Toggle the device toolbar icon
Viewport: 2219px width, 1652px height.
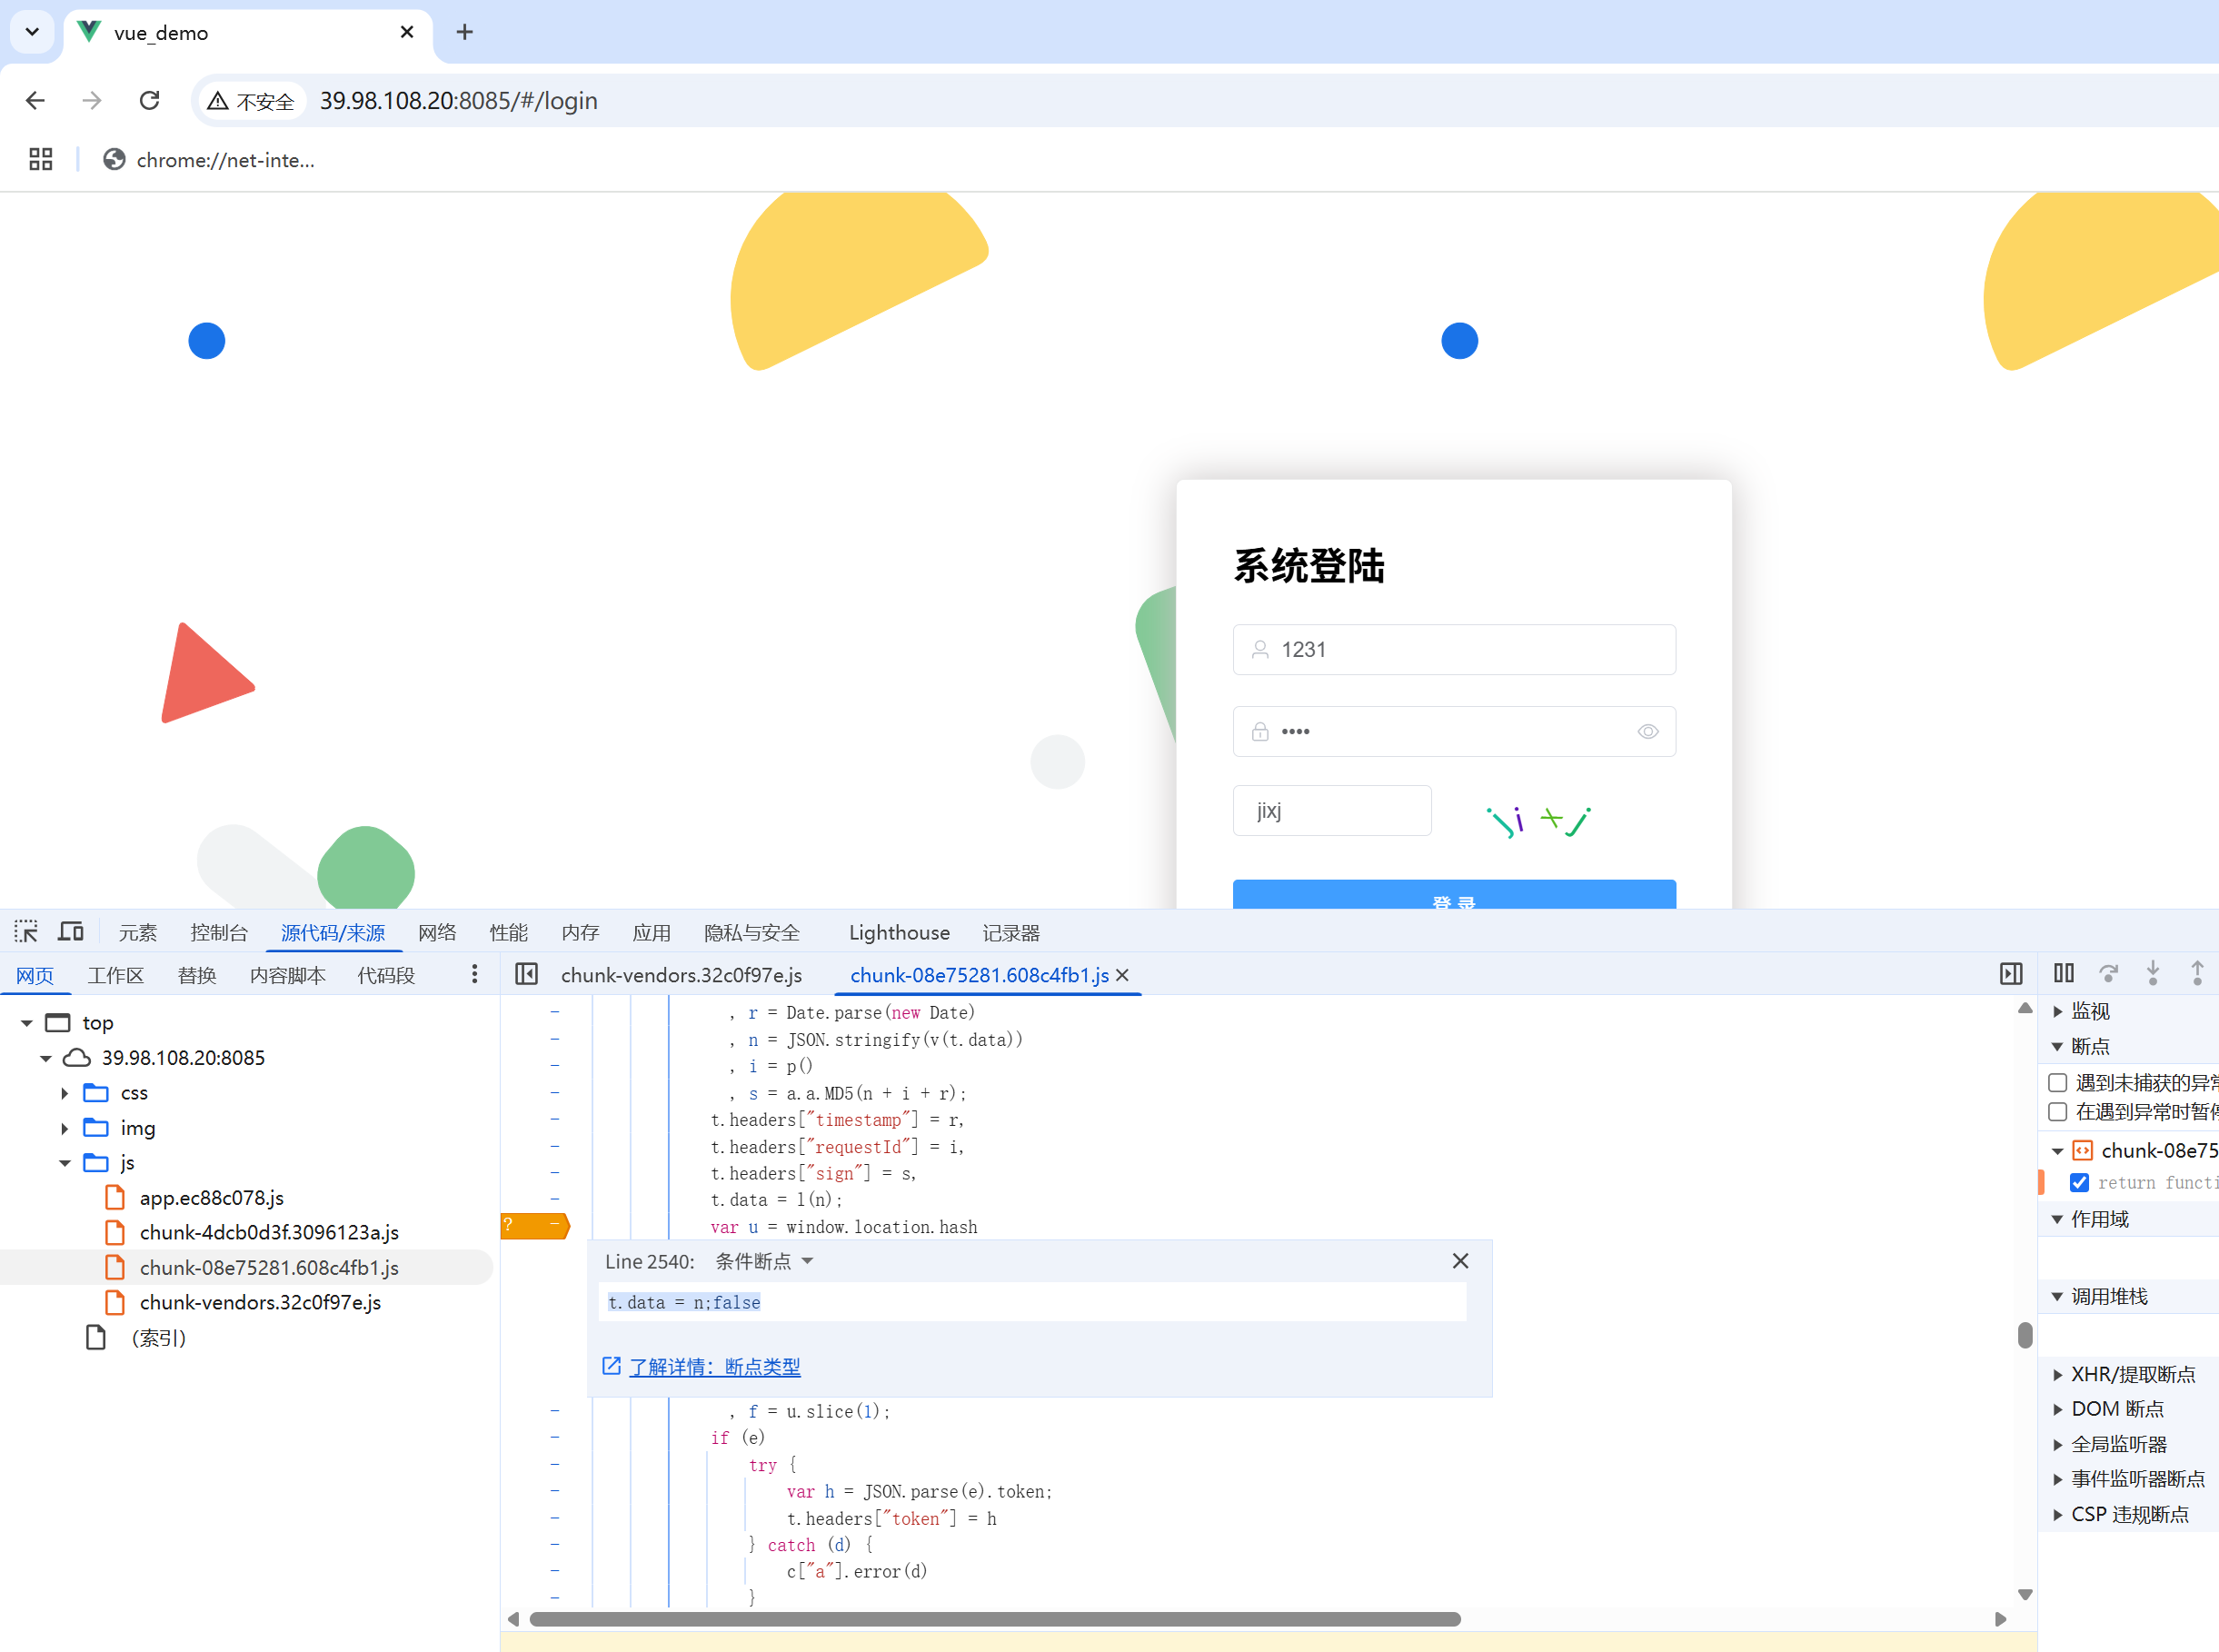pos(71,932)
